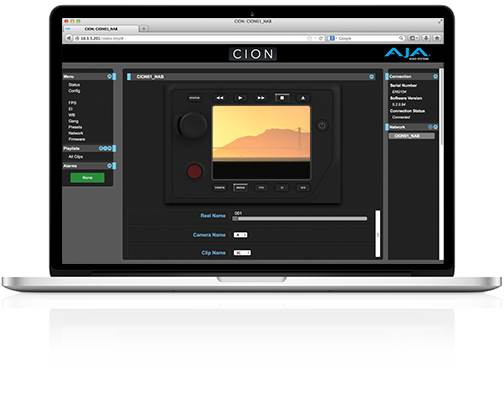
Task: Click the camera power button icon
Action: [x=322, y=126]
